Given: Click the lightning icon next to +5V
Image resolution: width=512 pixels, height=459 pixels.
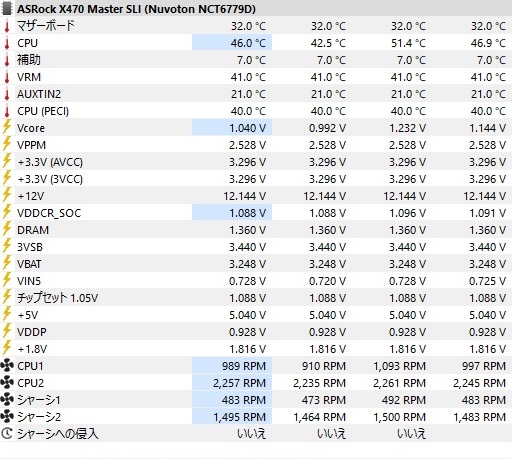Looking at the screenshot, I should tap(7, 314).
